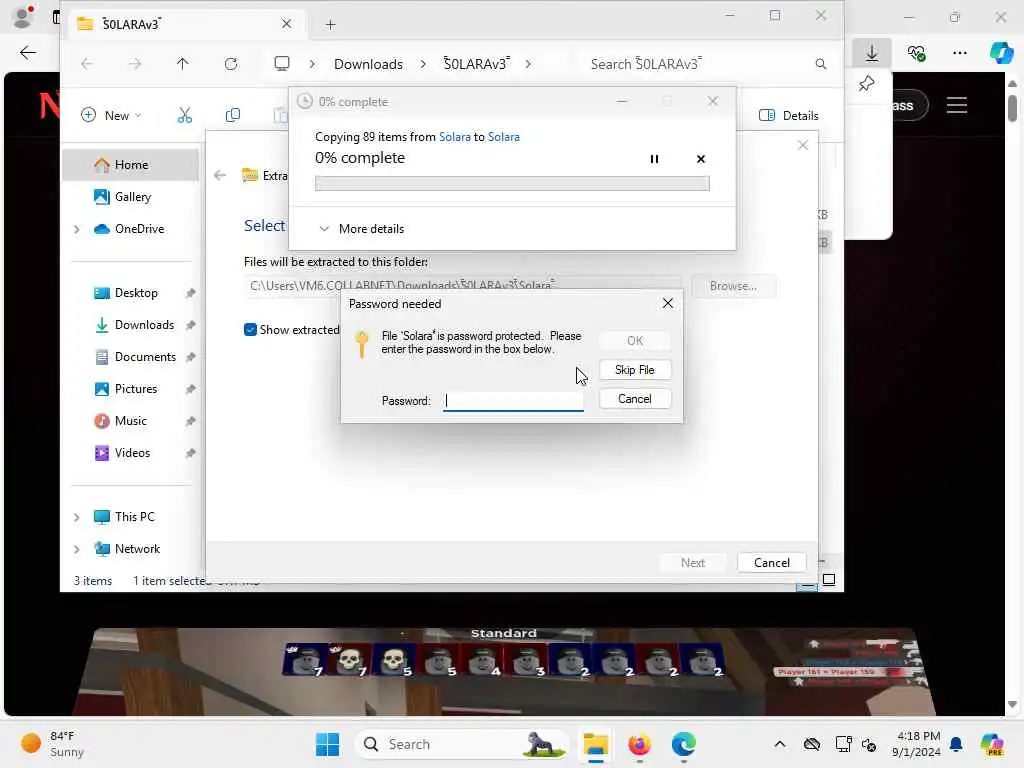The height and width of the screenshot is (768, 1024).
Task: Open browser downloads icon
Action: click(x=872, y=53)
